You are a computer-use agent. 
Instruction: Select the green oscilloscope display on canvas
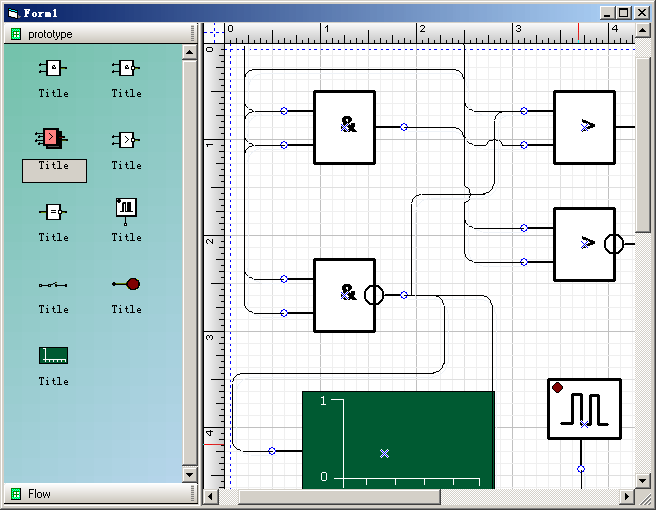[x=398, y=440]
